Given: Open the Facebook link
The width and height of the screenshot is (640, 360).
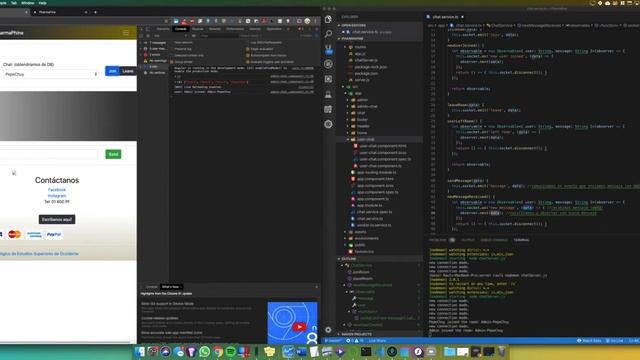Looking at the screenshot, I should tap(57, 190).
